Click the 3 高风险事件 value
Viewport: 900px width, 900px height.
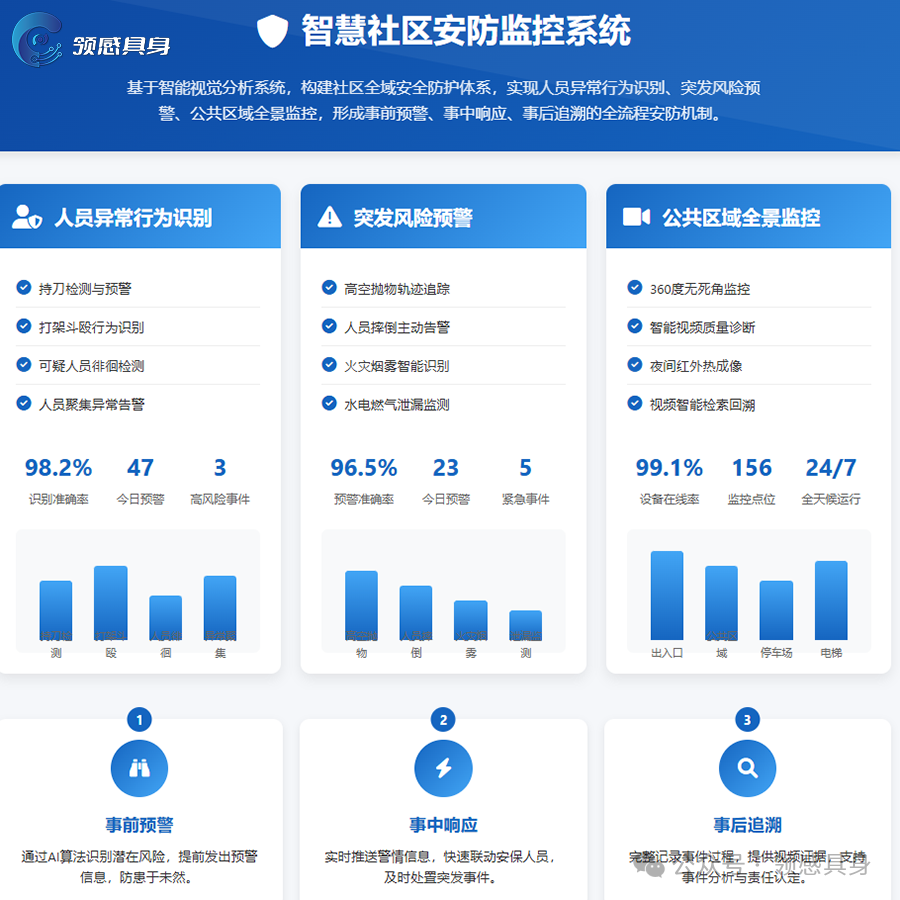click(220, 468)
